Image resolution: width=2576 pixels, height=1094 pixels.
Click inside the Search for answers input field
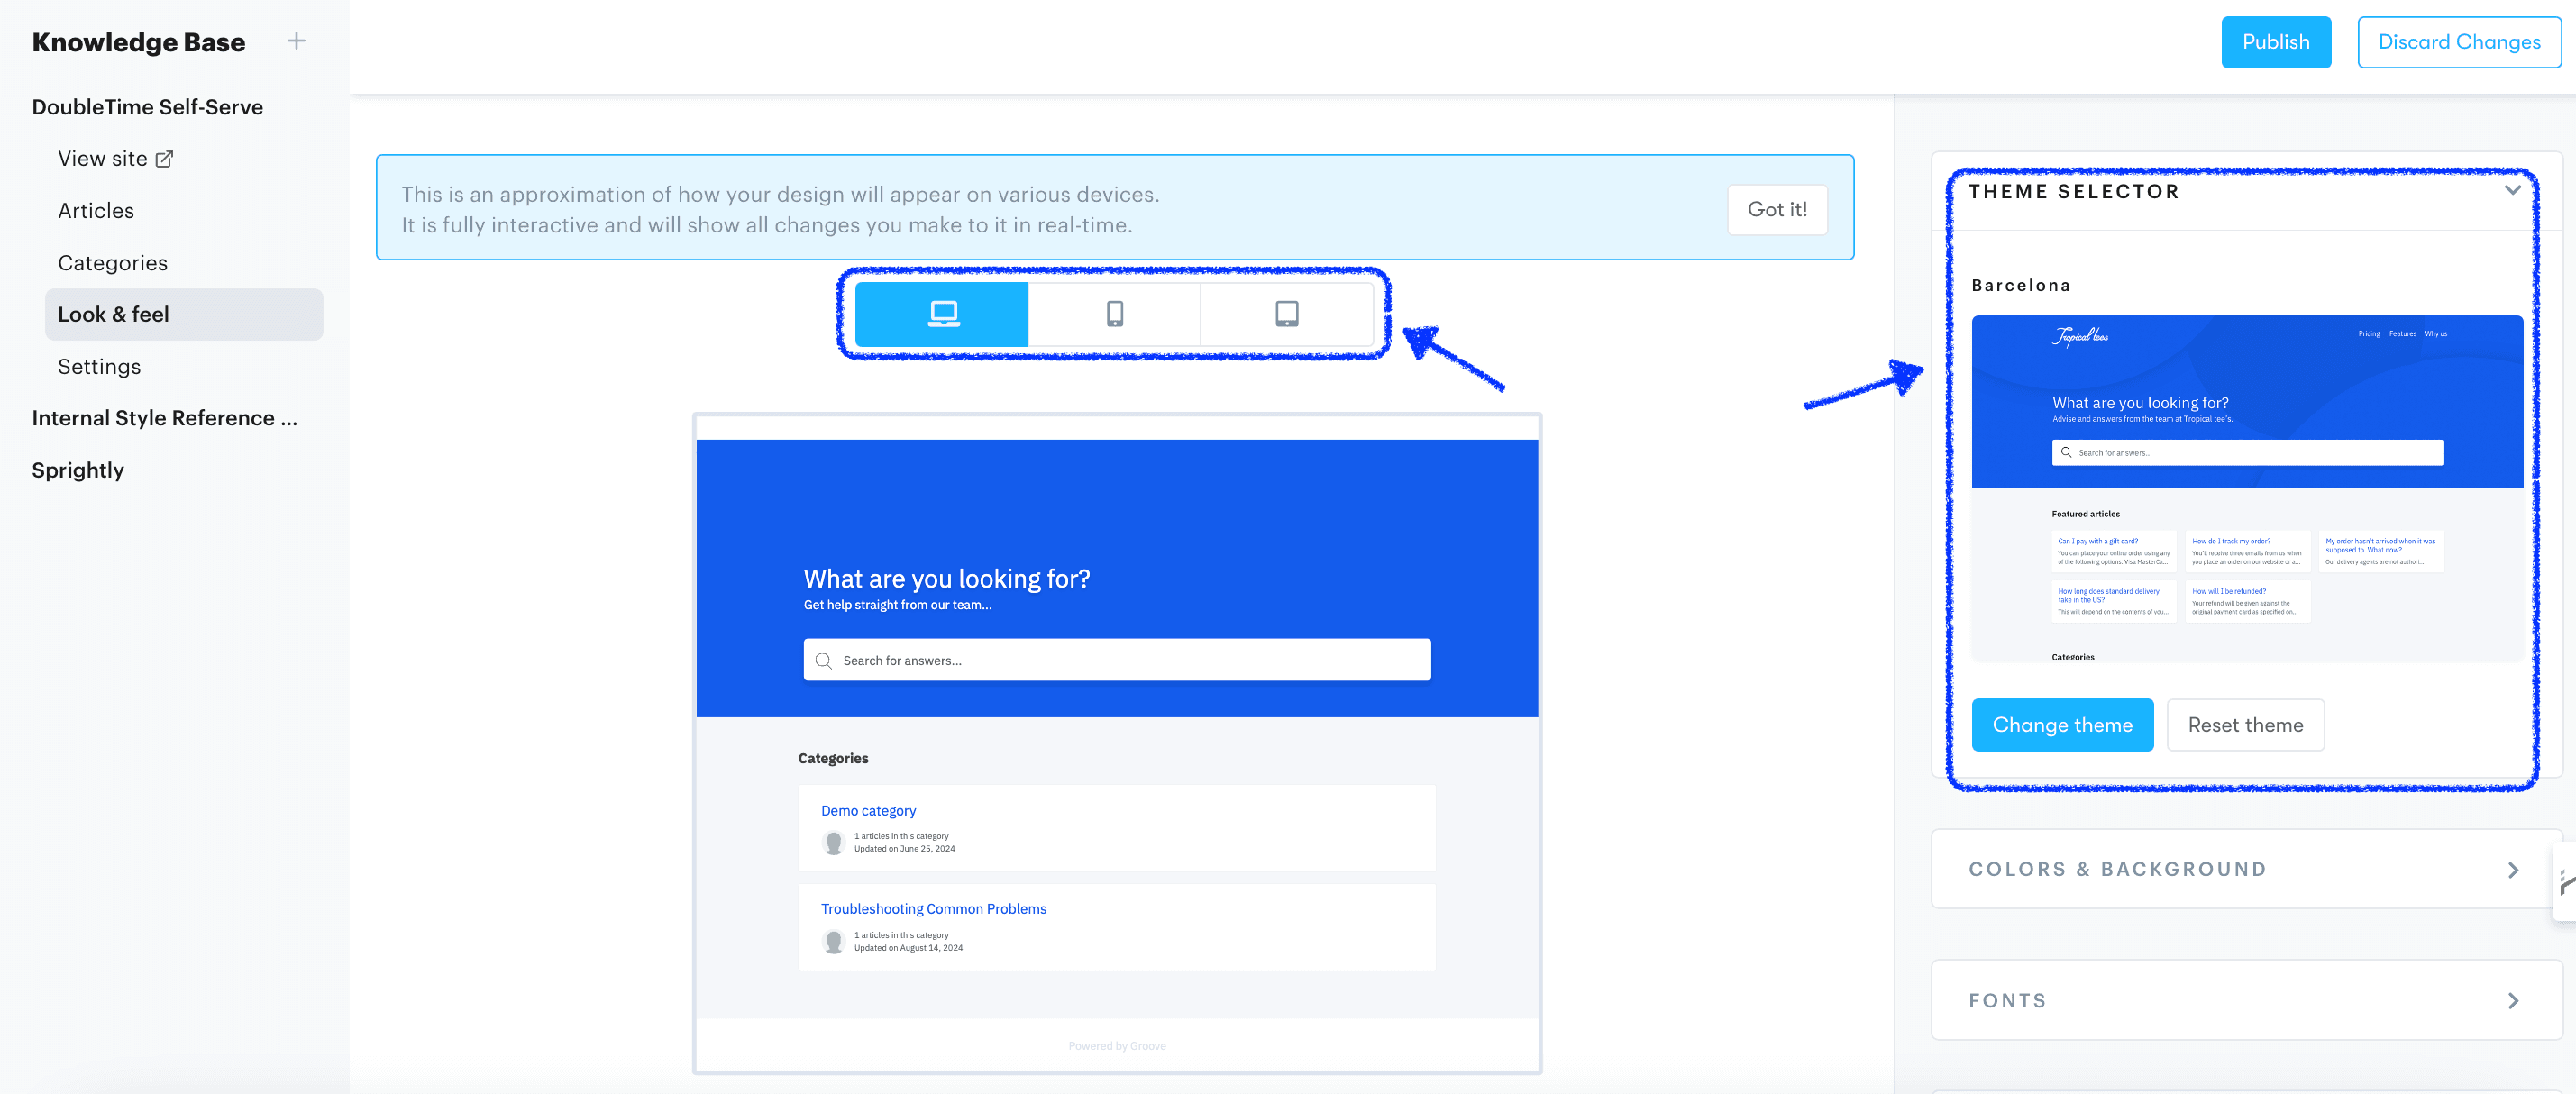coord(1000,660)
